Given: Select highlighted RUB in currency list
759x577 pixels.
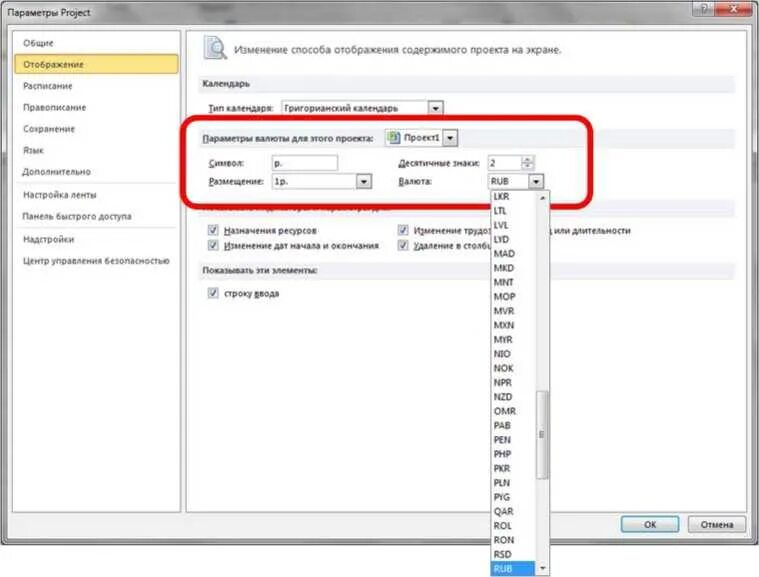Looking at the screenshot, I should click(513, 569).
